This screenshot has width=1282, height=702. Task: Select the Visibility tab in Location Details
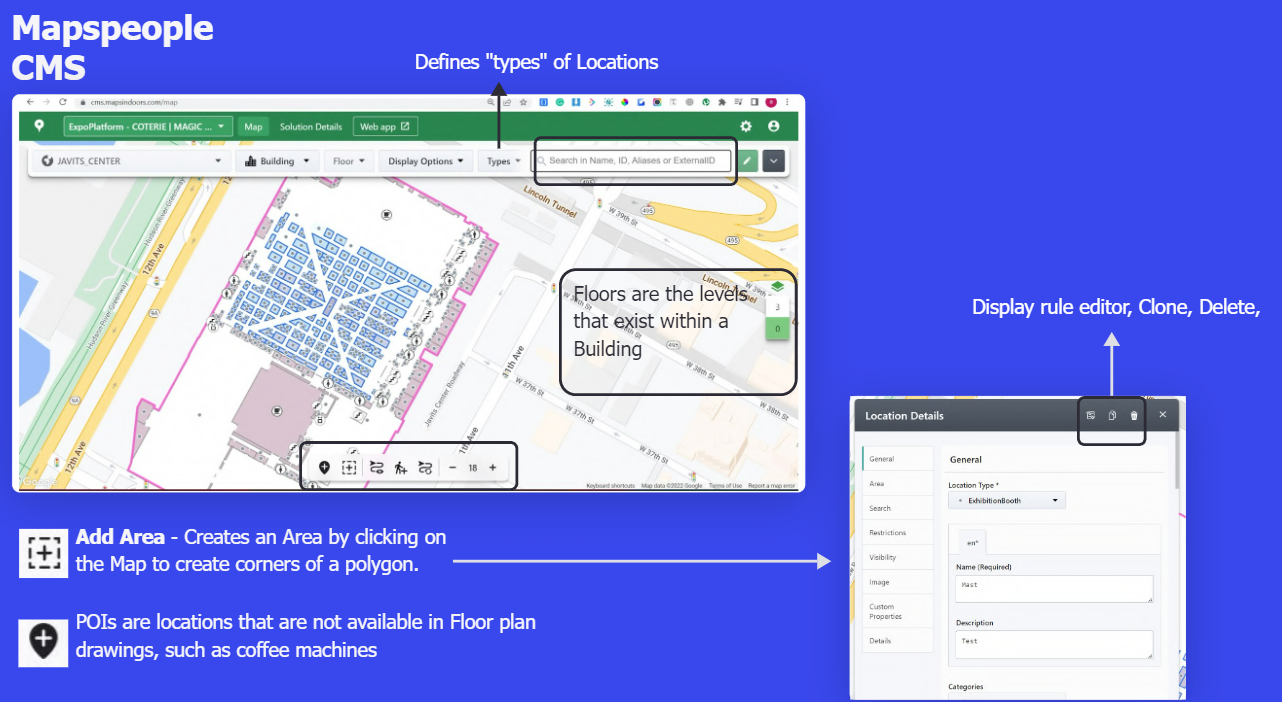pyautogui.click(x=896, y=557)
